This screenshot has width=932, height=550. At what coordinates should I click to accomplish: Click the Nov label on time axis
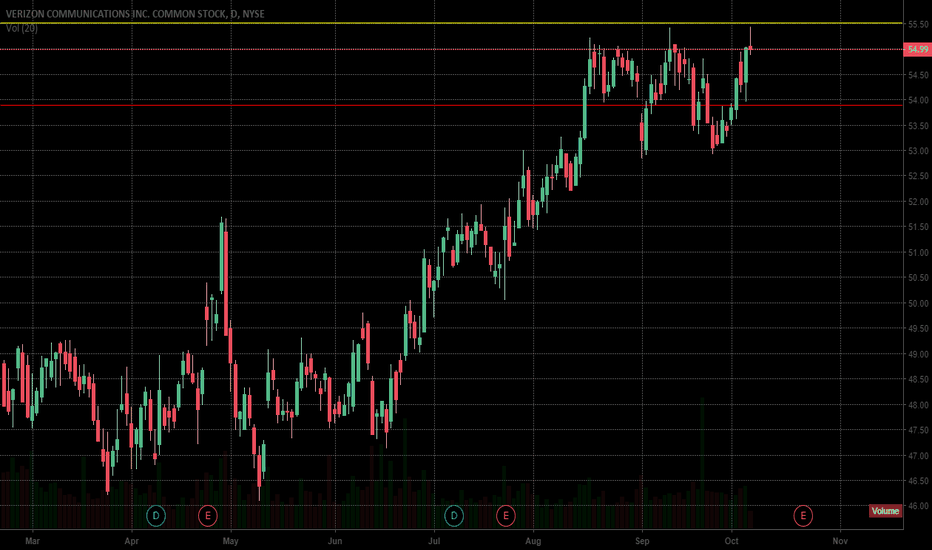840,540
